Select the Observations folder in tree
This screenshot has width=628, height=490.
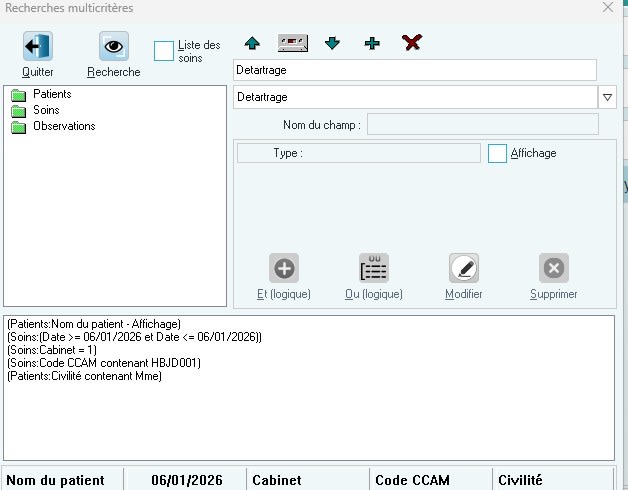[x=64, y=126]
